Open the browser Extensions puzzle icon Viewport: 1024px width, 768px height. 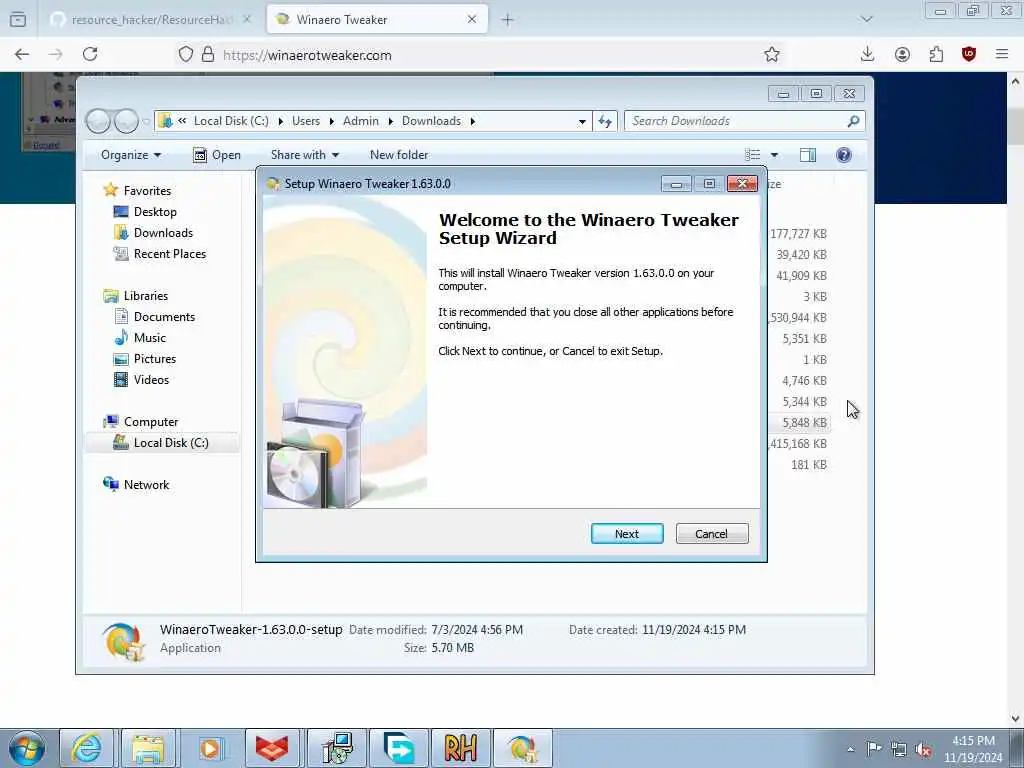936,55
